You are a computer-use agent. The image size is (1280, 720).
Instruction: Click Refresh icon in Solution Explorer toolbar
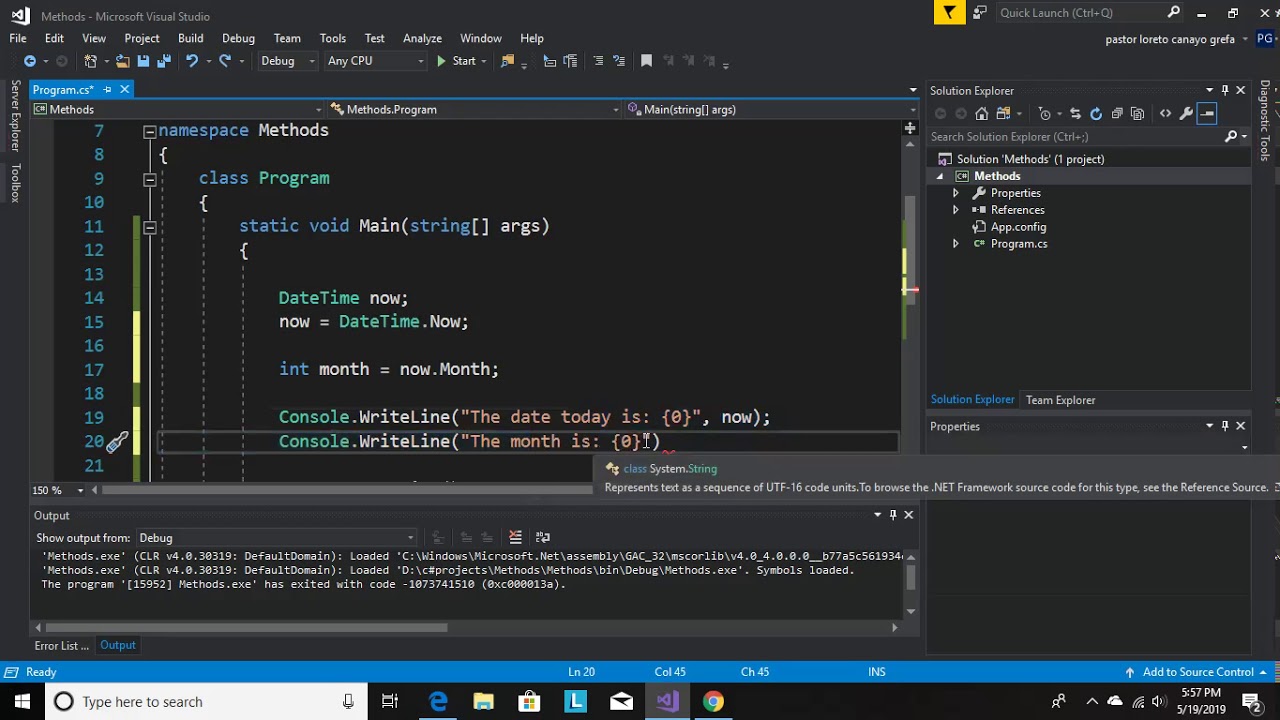[x=1096, y=114]
